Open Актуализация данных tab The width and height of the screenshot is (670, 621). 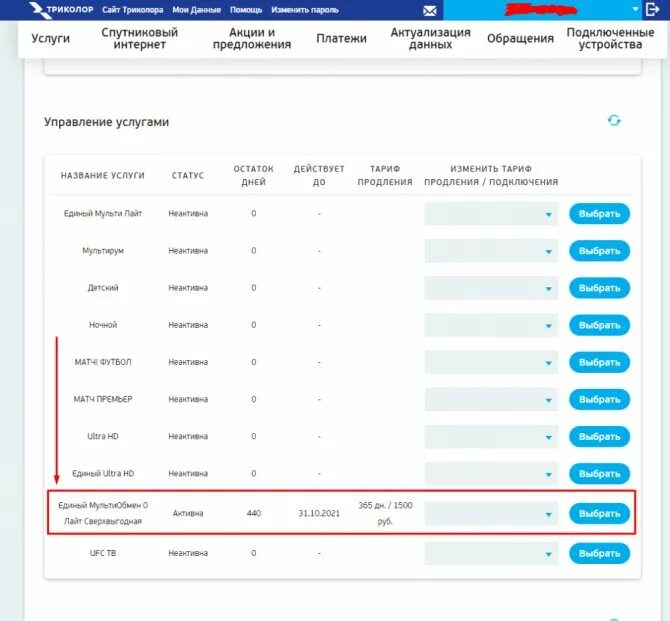coord(430,38)
